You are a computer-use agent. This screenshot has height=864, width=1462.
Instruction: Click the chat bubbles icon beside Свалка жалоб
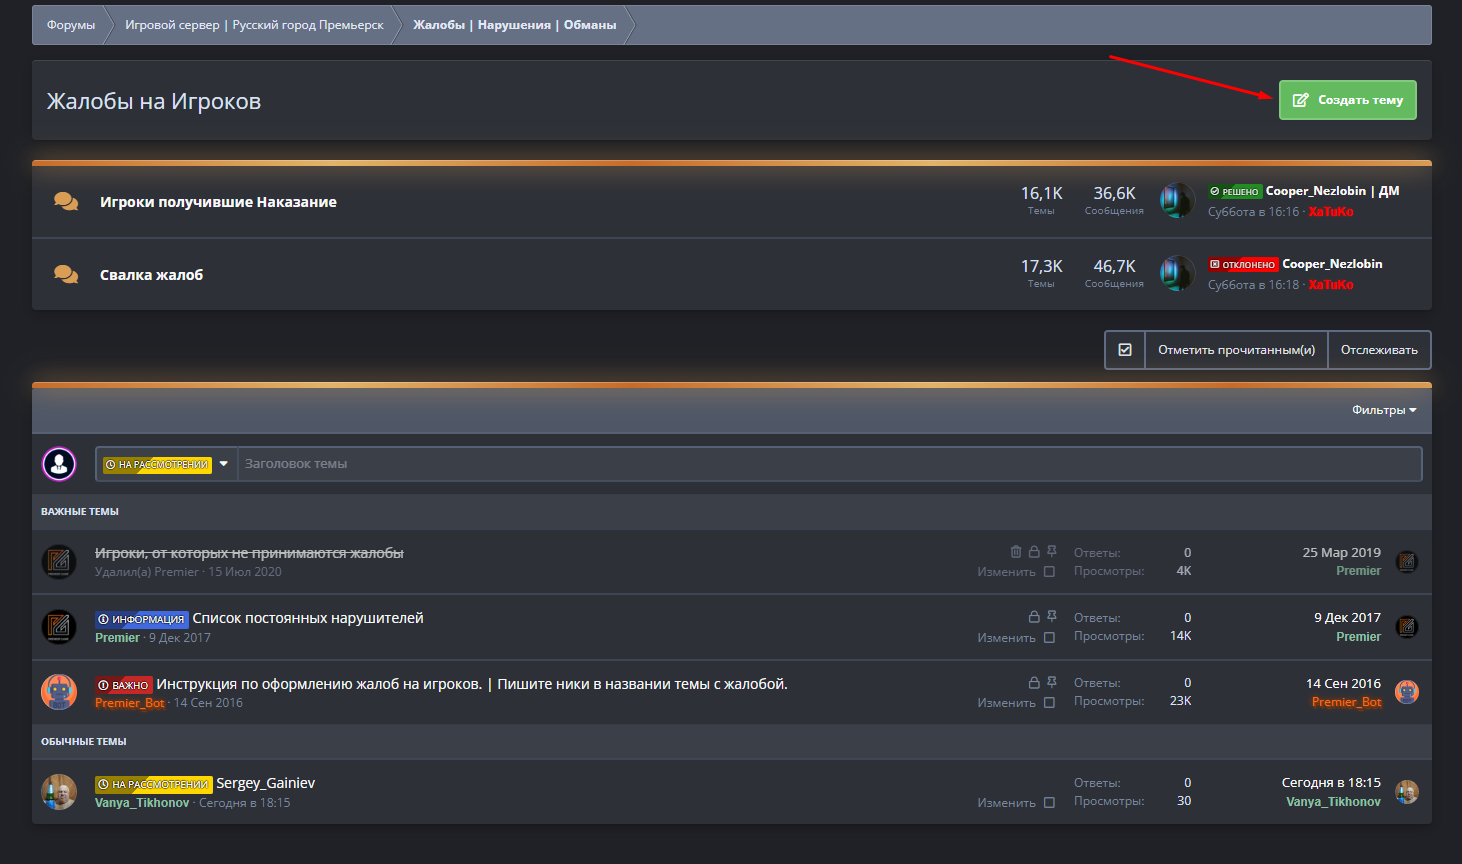pyautogui.click(x=66, y=274)
